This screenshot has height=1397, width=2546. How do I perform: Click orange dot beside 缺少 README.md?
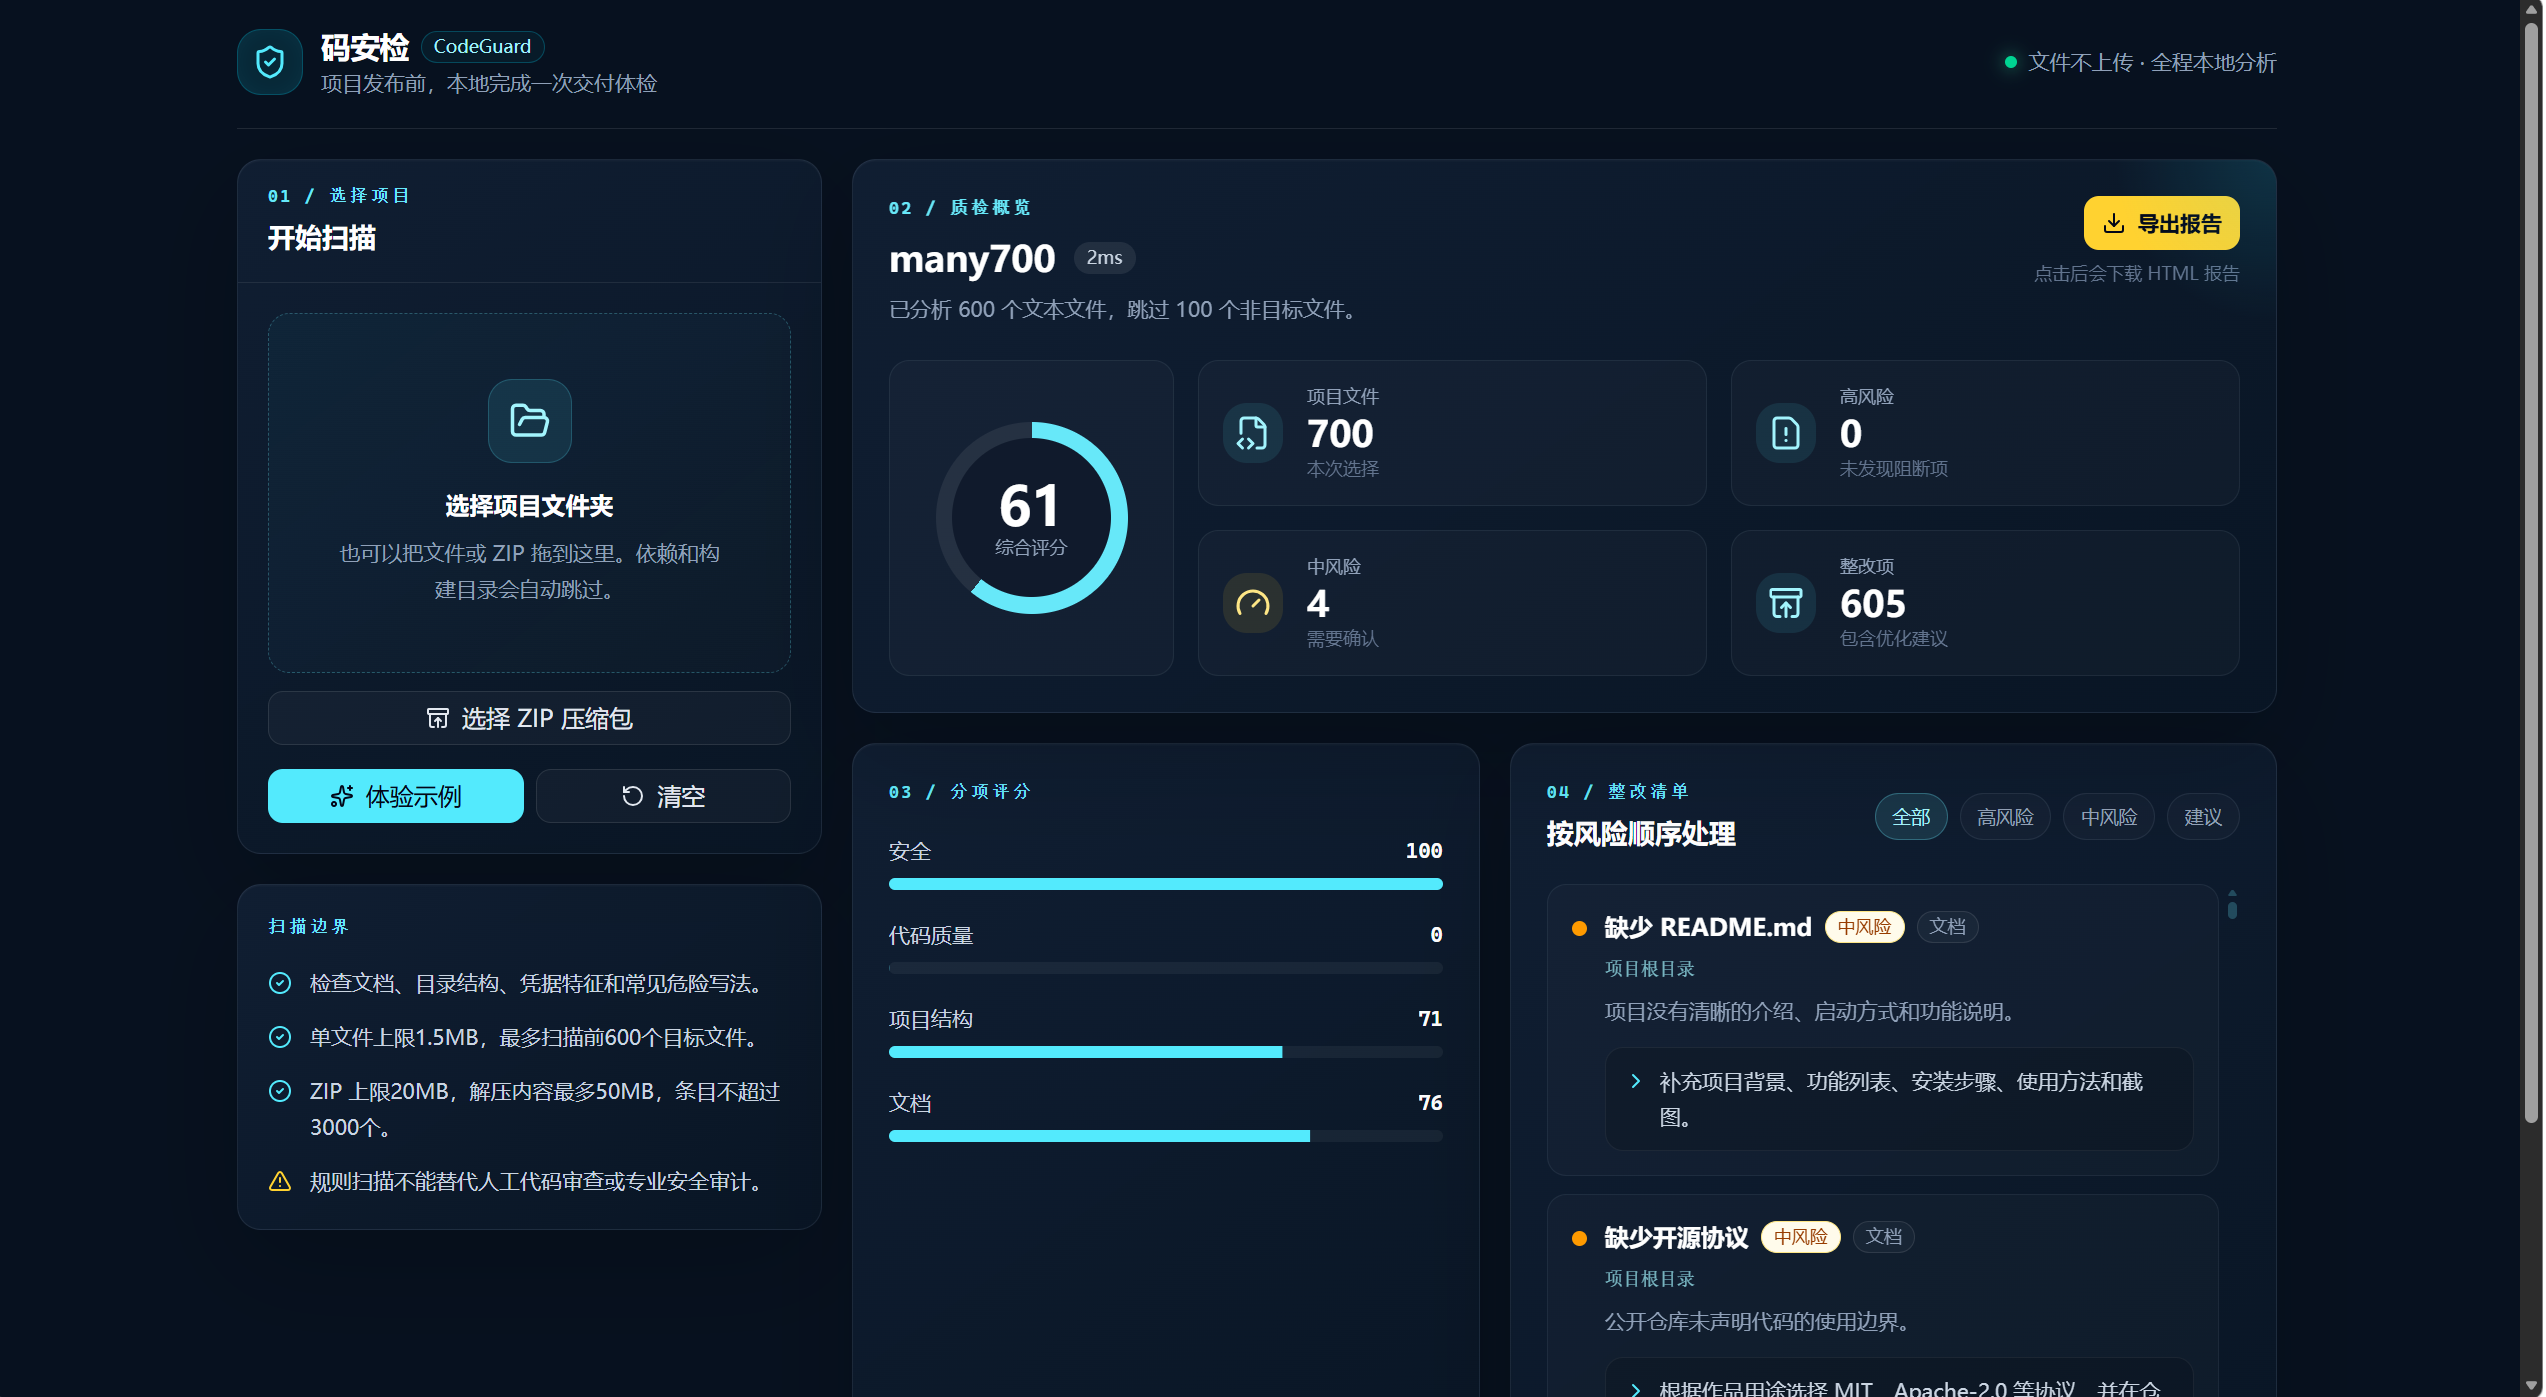tap(1579, 928)
